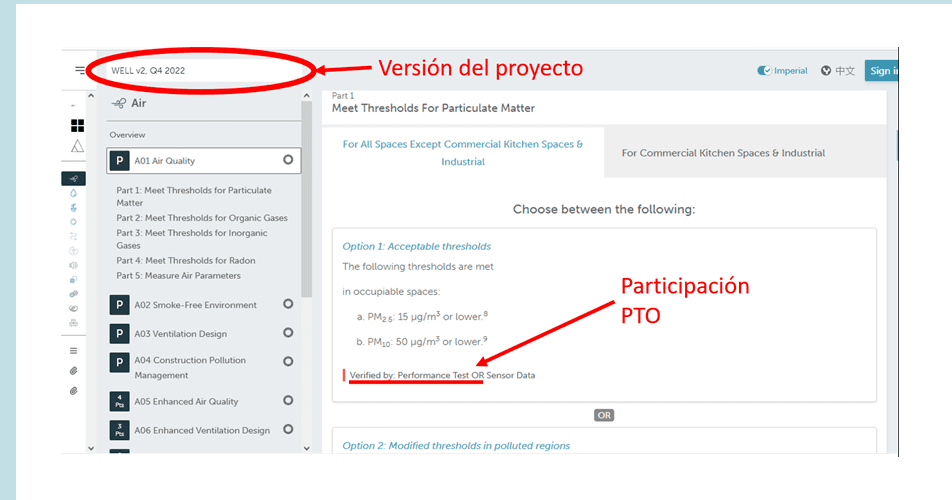Select the Light concept icon in sidebar
This screenshot has height=500, width=952.
[73, 222]
